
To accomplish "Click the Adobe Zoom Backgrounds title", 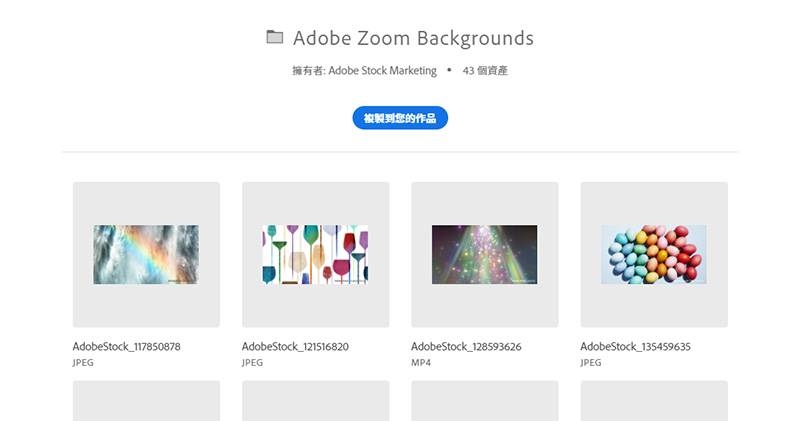I will [x=413, y=38].
